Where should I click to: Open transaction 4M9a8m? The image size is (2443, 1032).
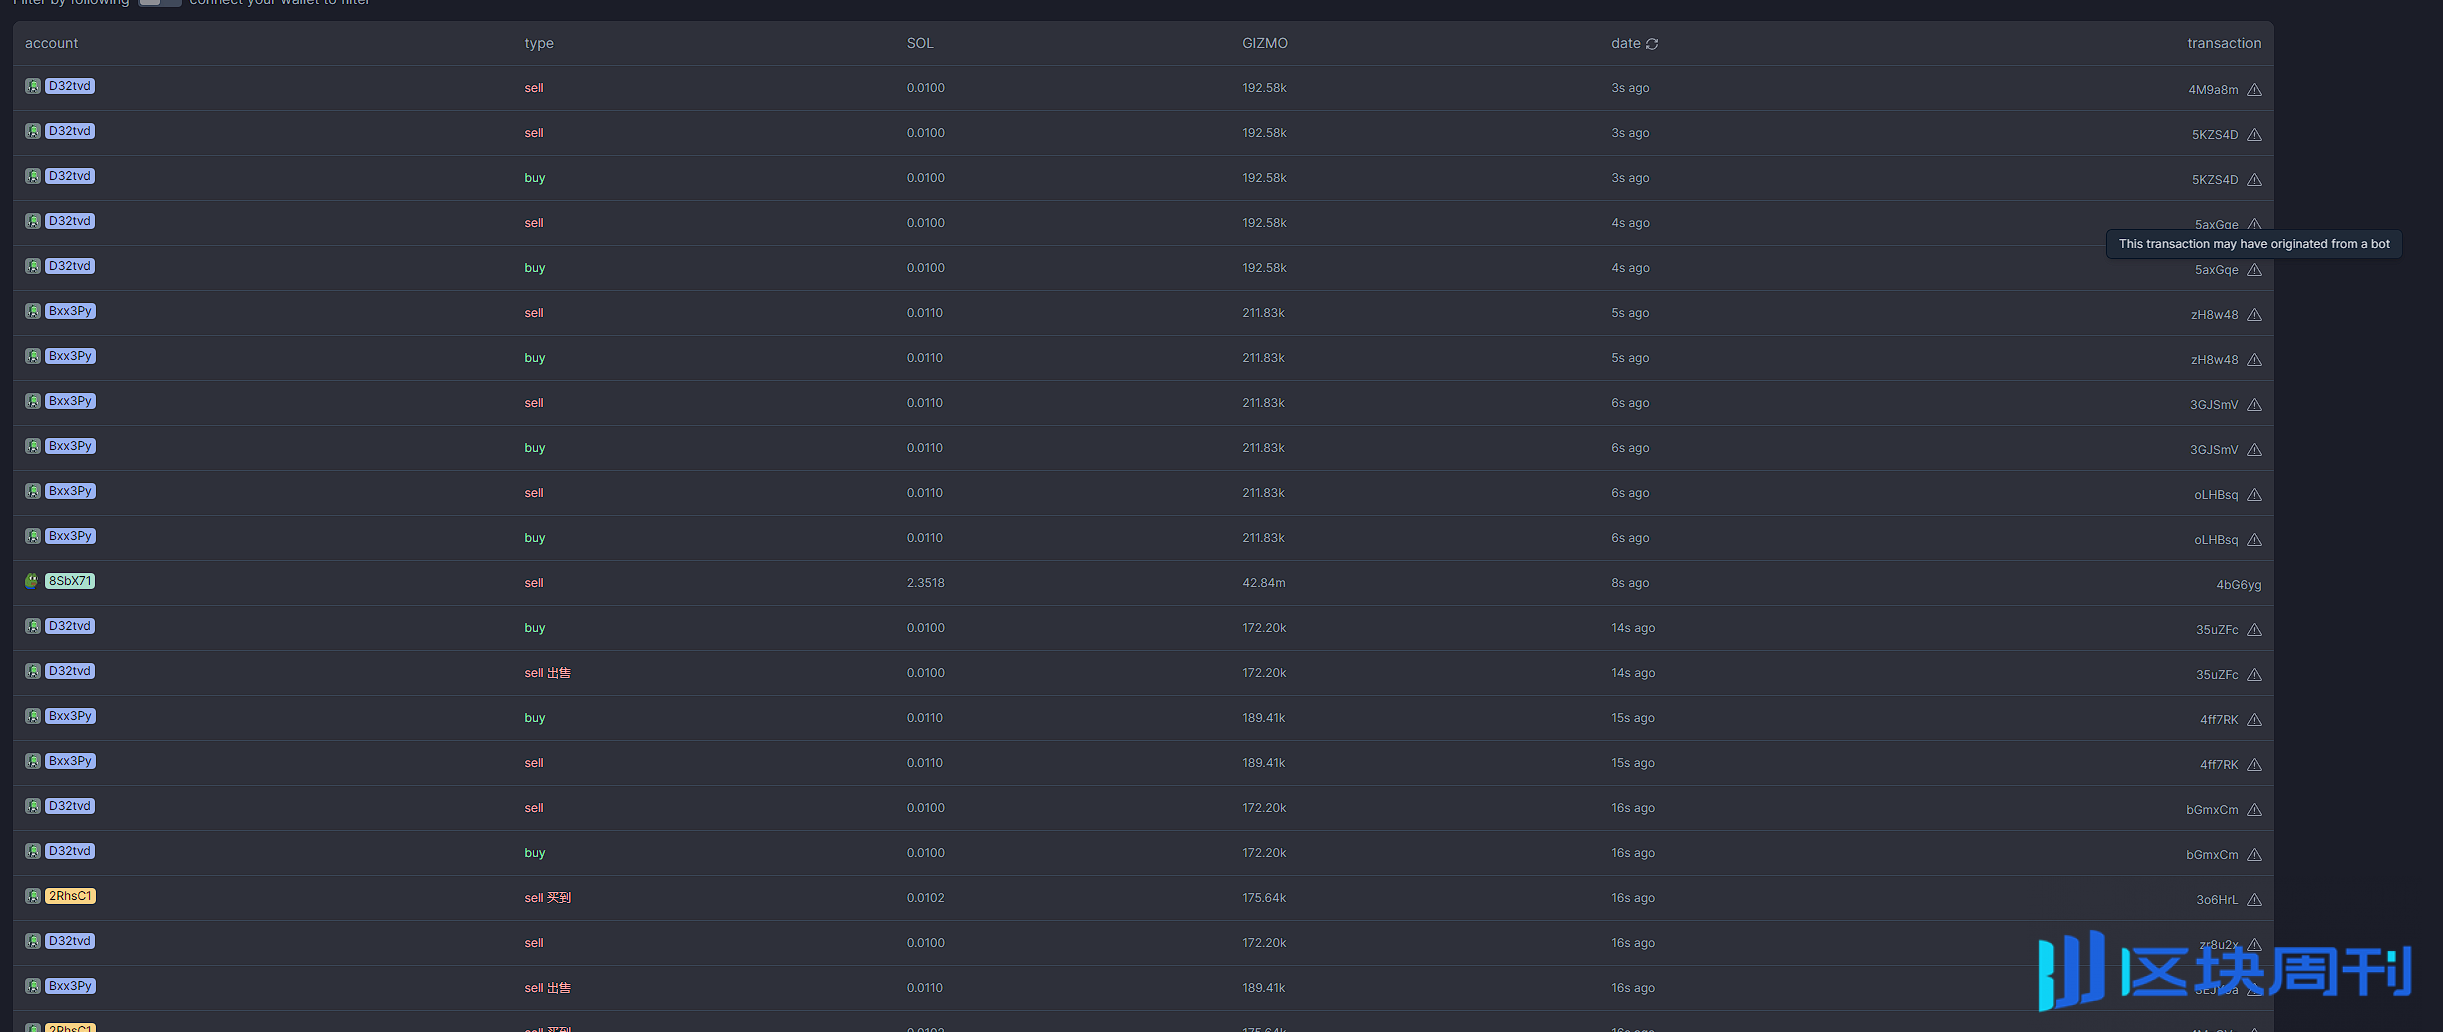pos(2213,90)
